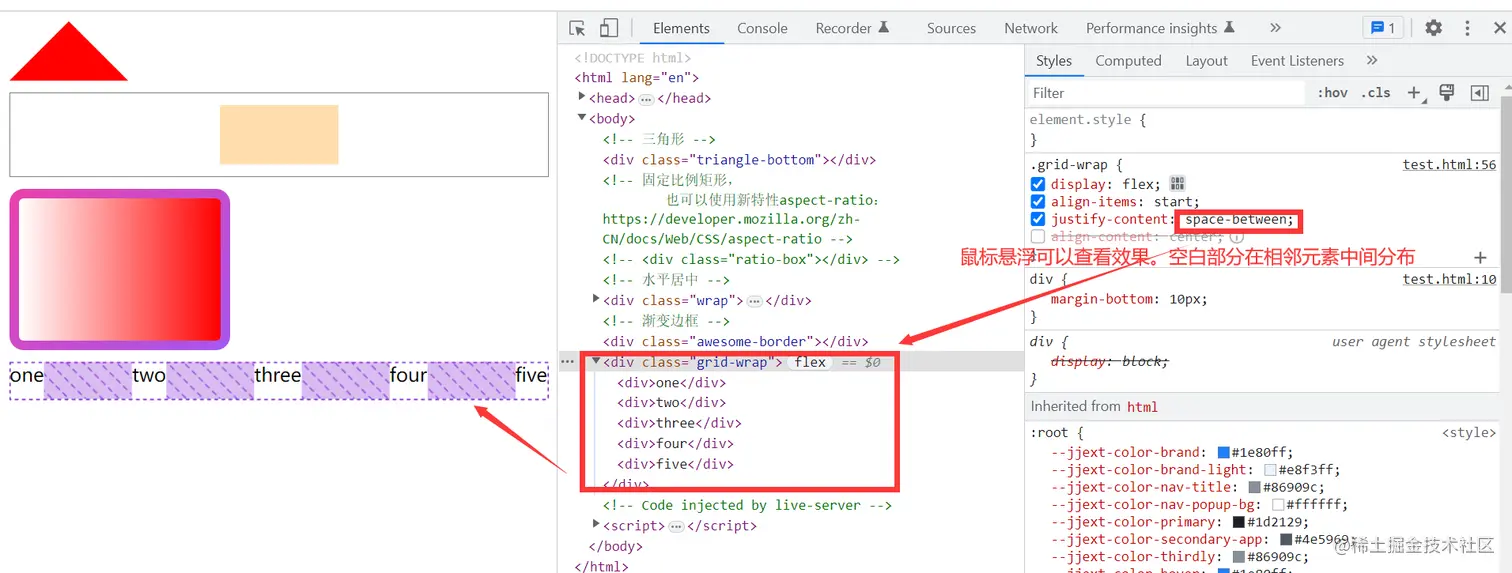Open the DevTools three-dot customize menu
Image resolution: width=1512 pixels, height=573 pixels.
(x=1467, y=28)
